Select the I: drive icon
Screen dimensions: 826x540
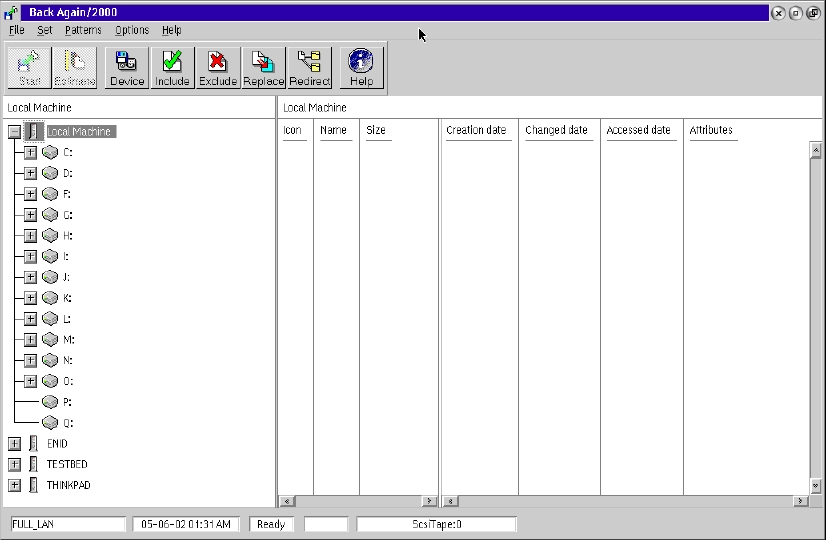tap(50, 256)
